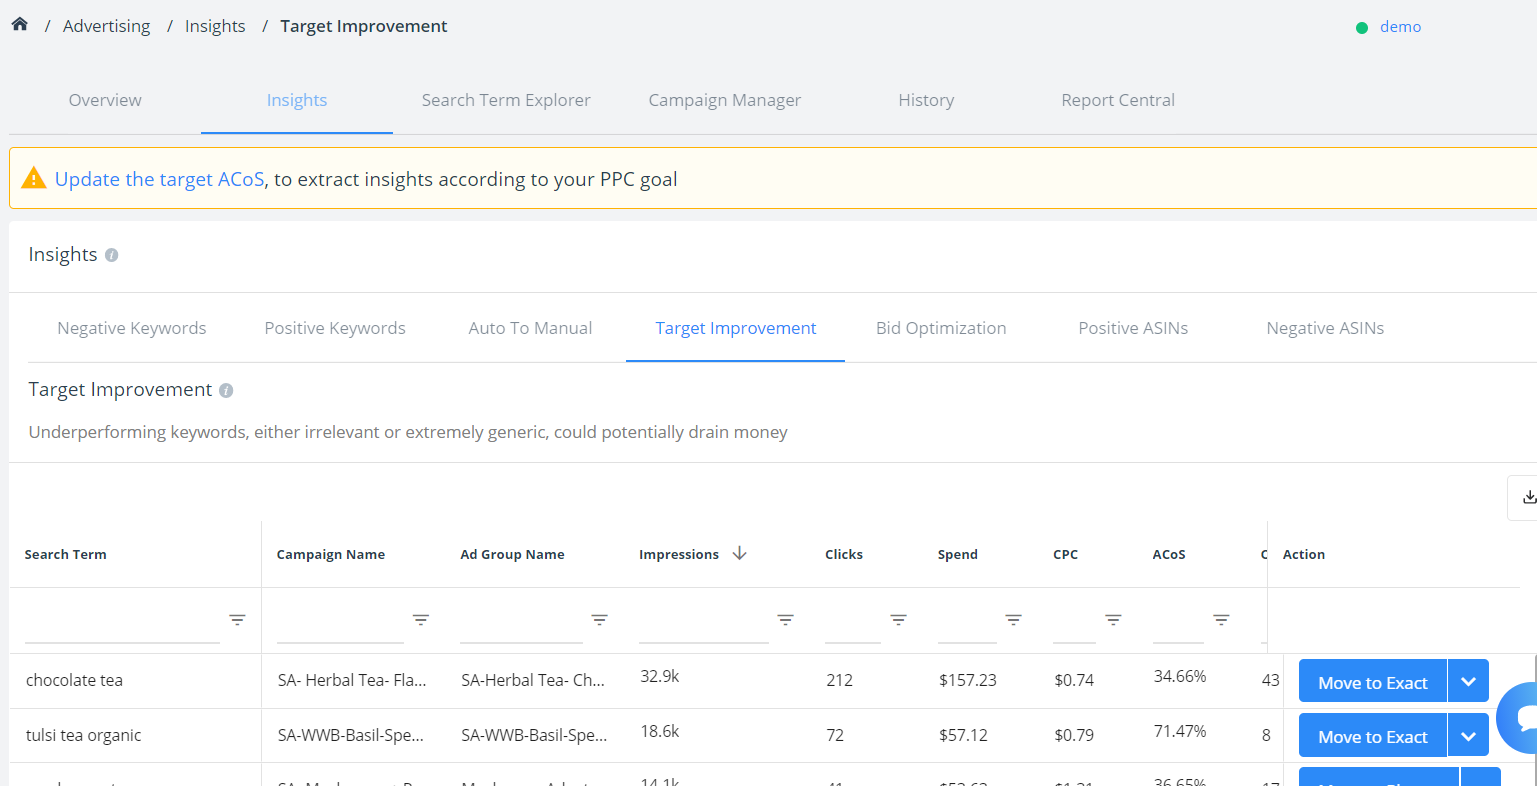Click Move to Exact for chocolate tea

tap(1372, 680)
